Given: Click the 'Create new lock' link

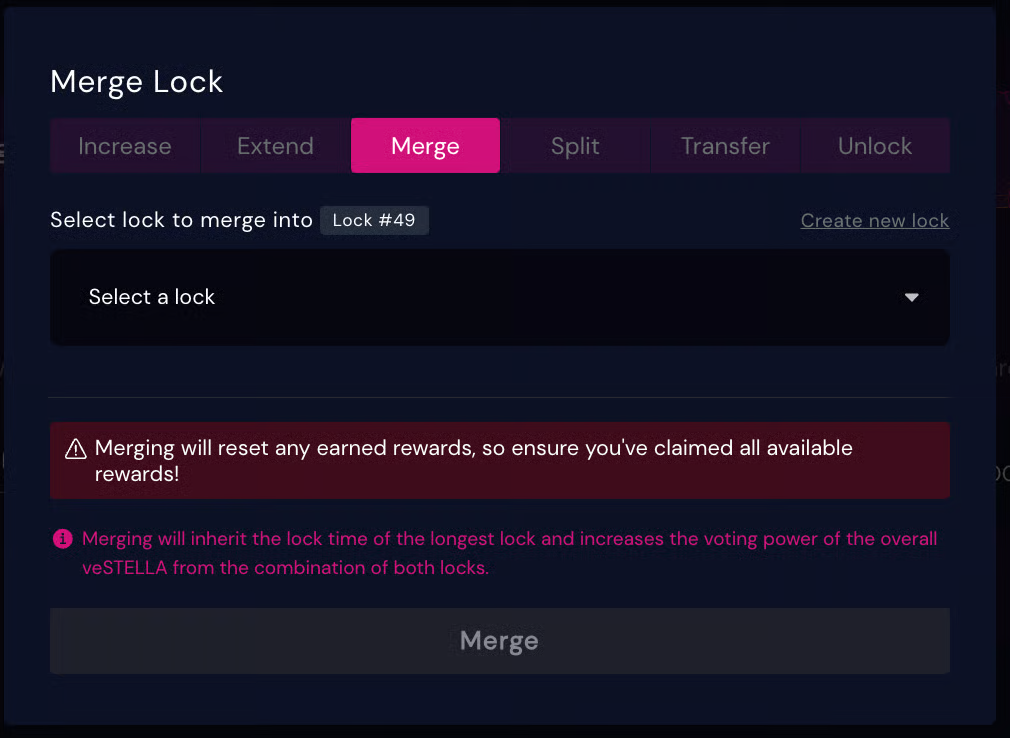Looking at the screenshot, I should click(874, 221).
